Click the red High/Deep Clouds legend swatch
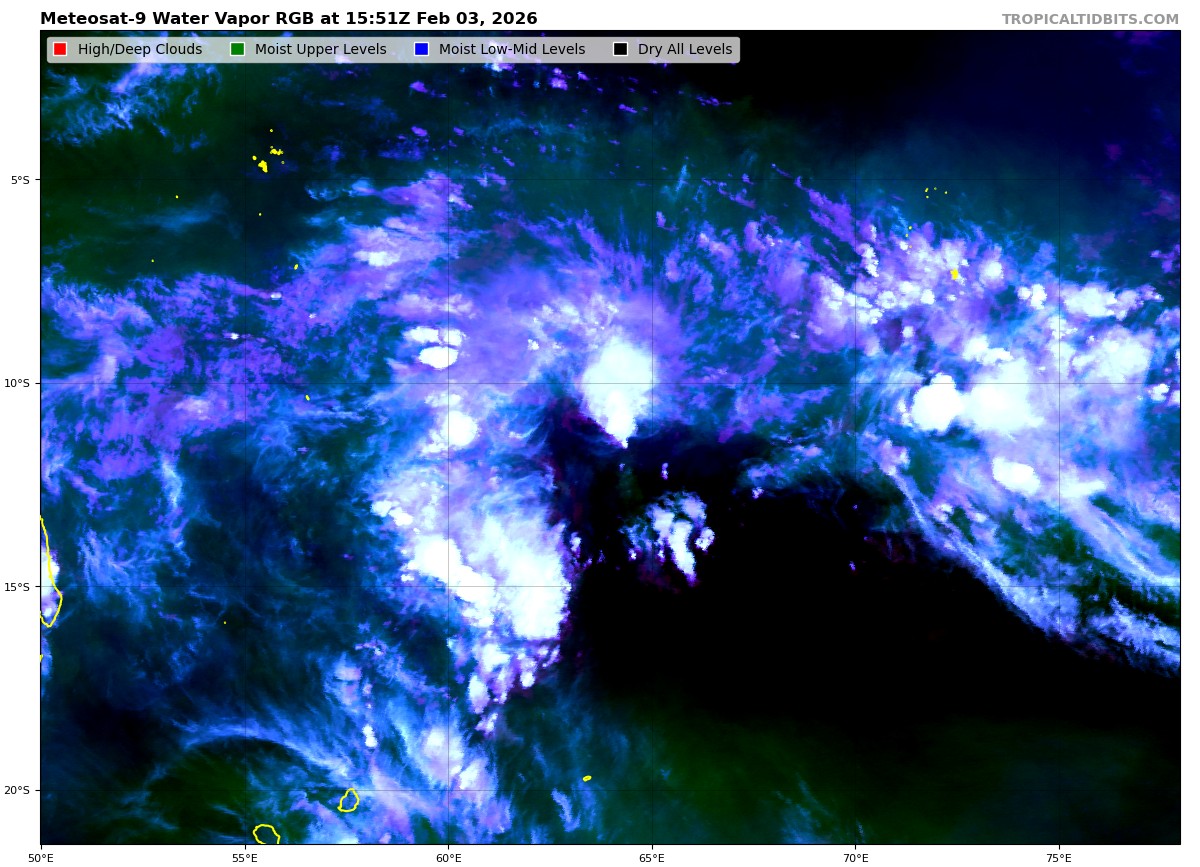 pyautogui.click(x=60, y=50)
